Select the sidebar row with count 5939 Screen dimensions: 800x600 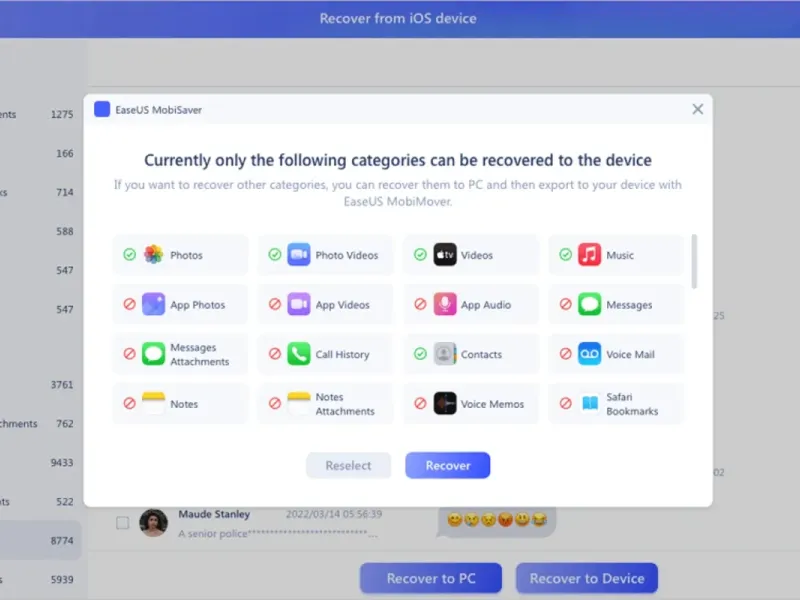41,579
